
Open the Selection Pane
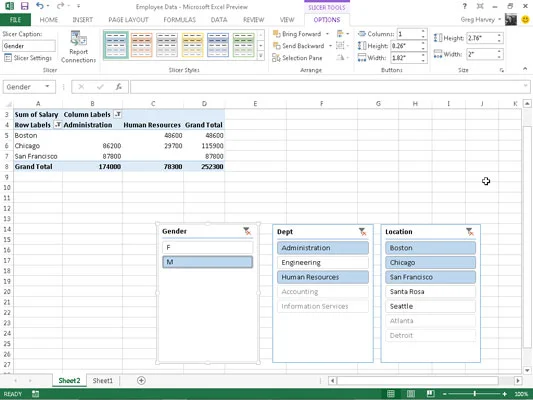point(297,58)
